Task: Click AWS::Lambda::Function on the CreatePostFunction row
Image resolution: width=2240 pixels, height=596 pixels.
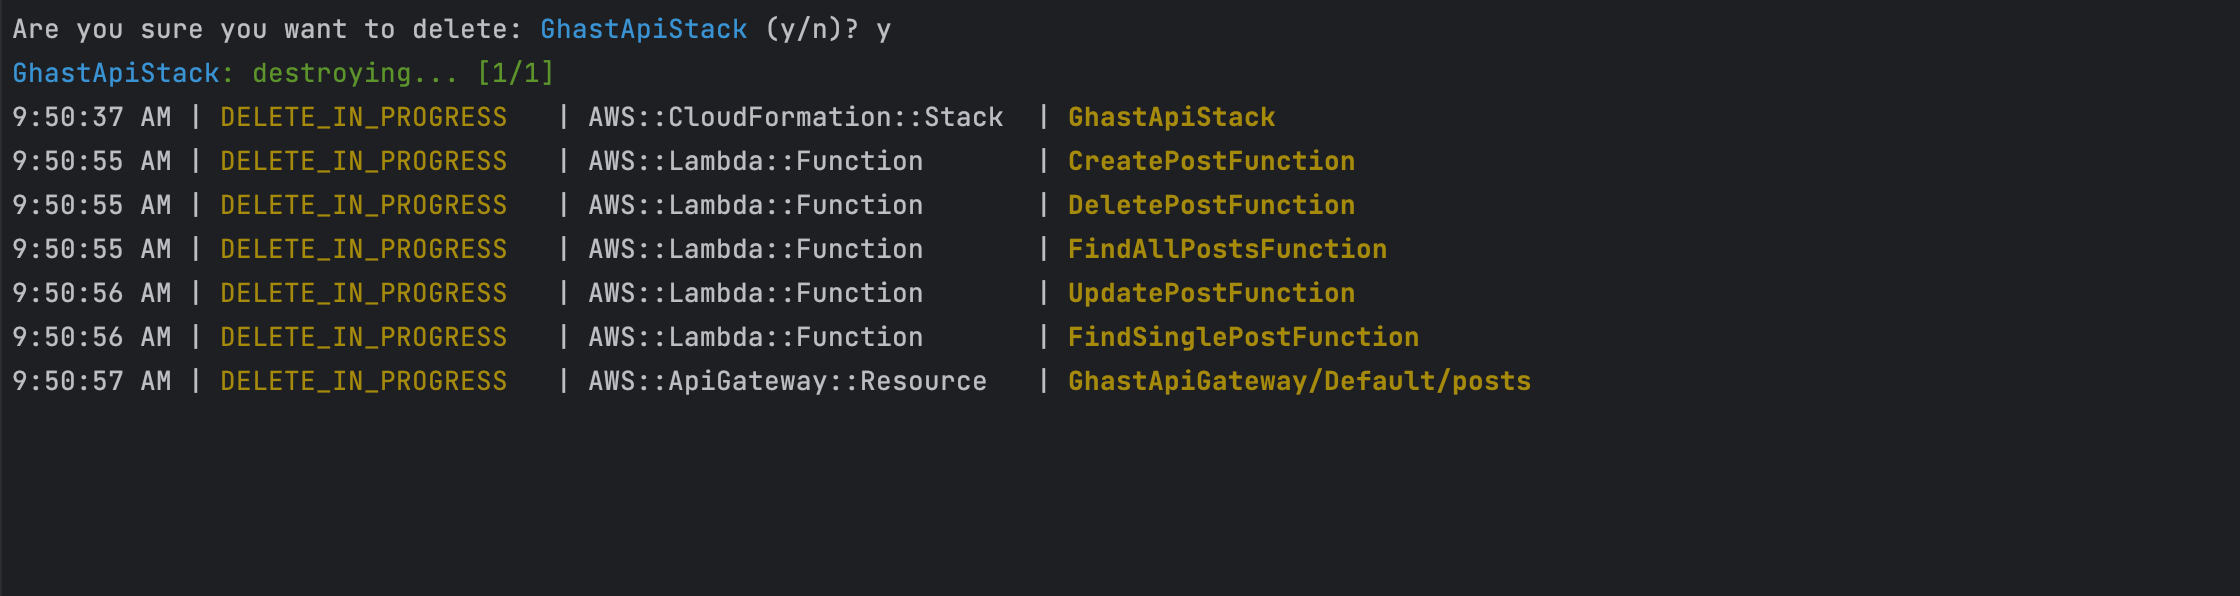Action: 755,161
